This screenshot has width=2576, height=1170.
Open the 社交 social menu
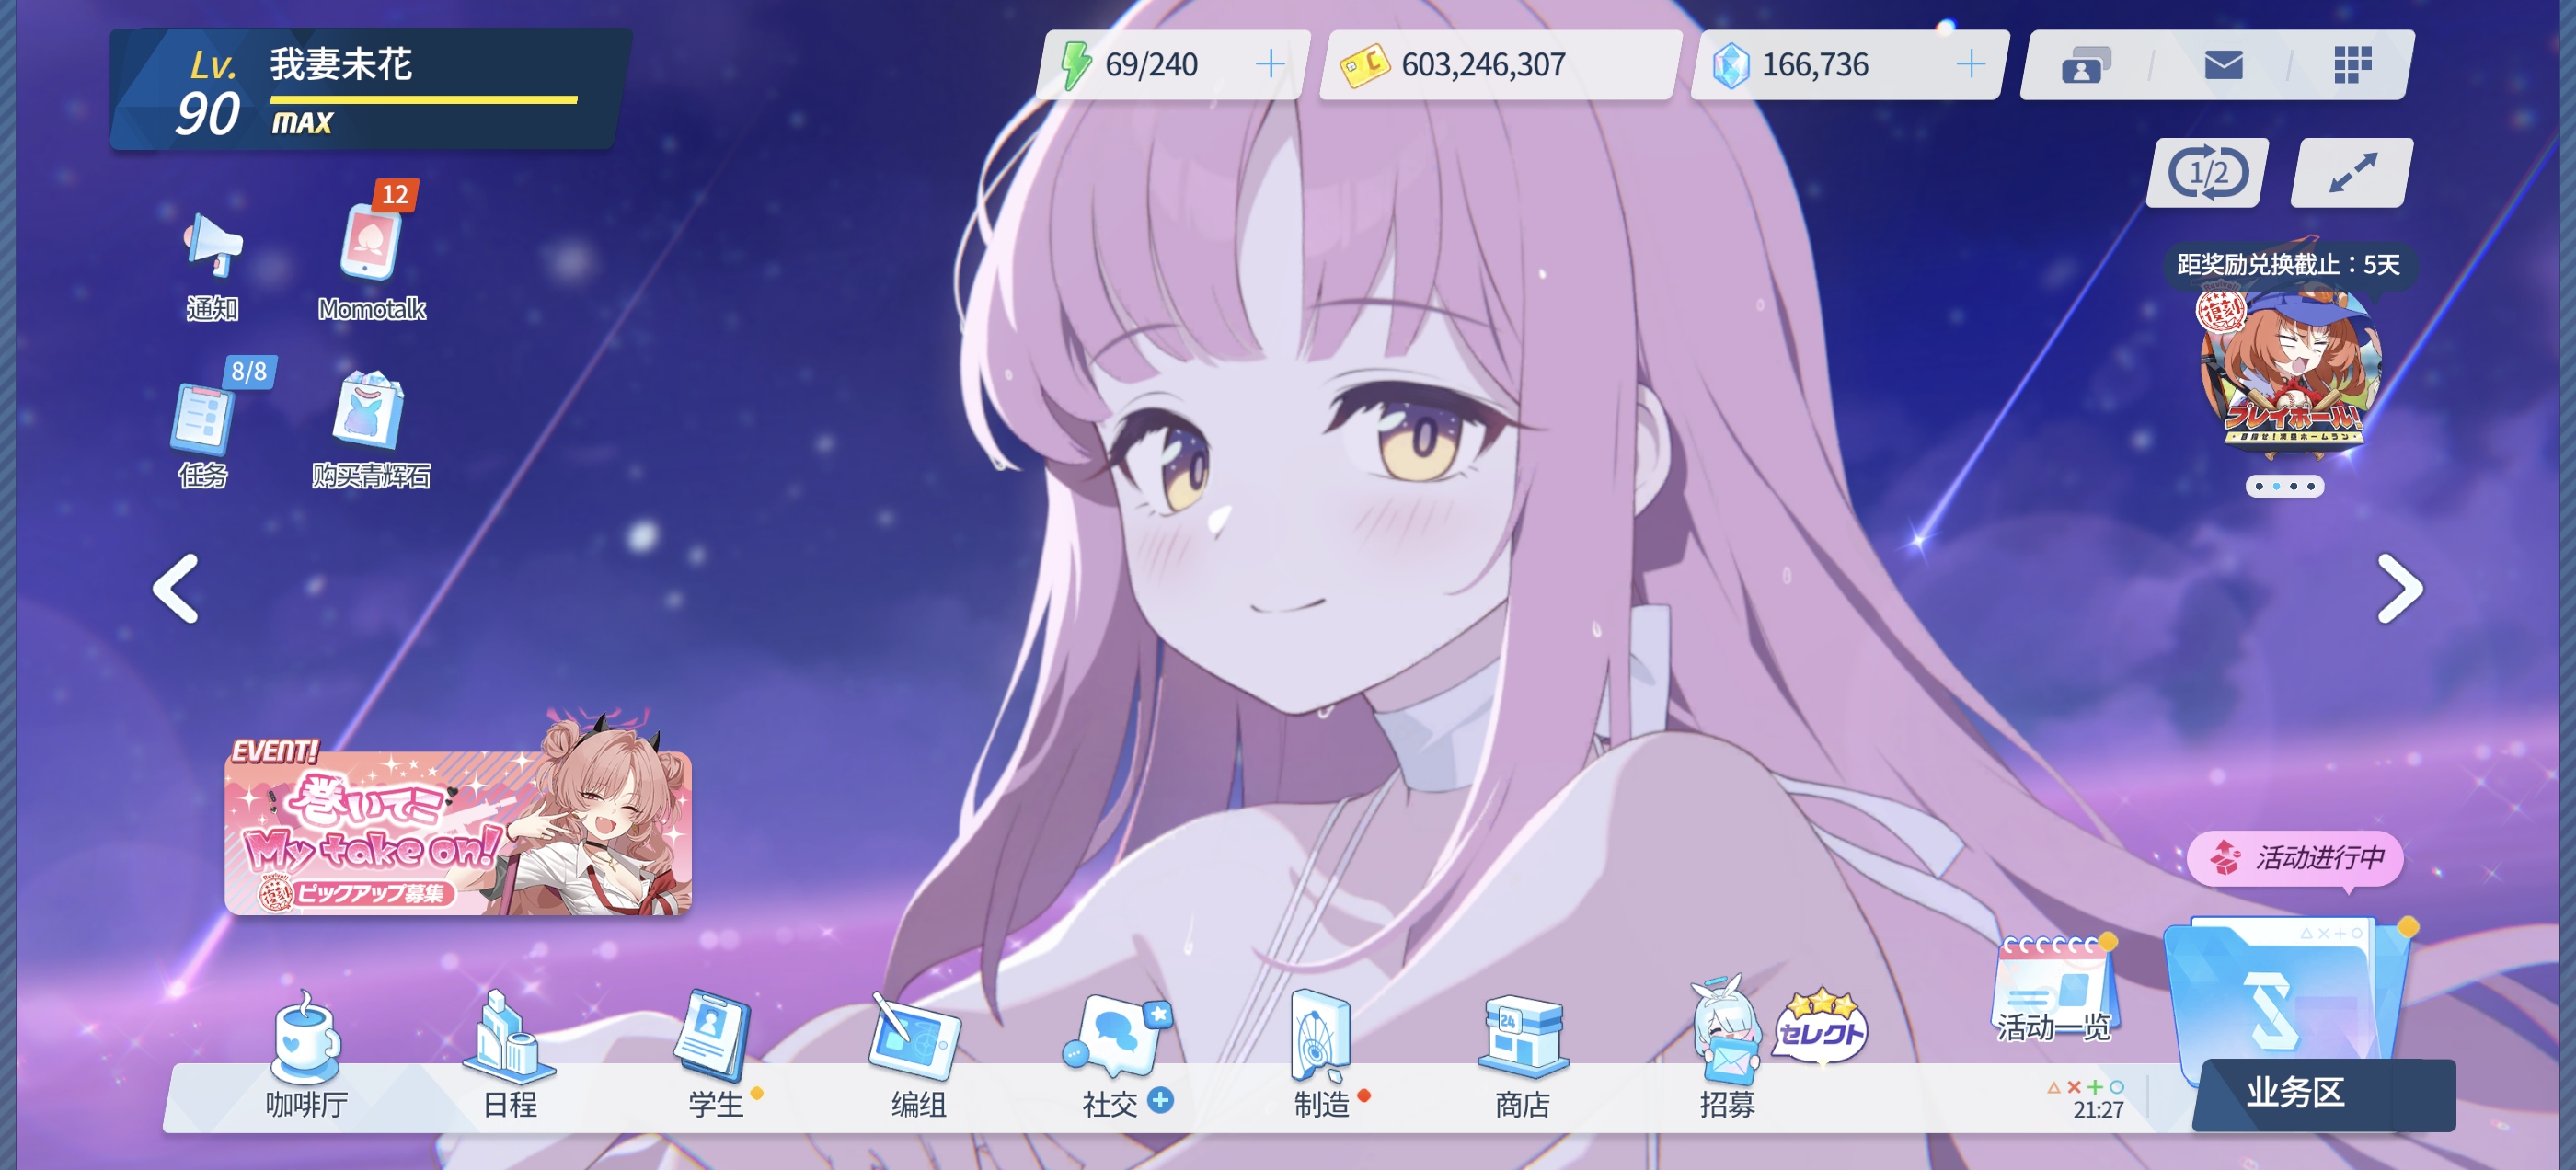pos(1118,1056)
